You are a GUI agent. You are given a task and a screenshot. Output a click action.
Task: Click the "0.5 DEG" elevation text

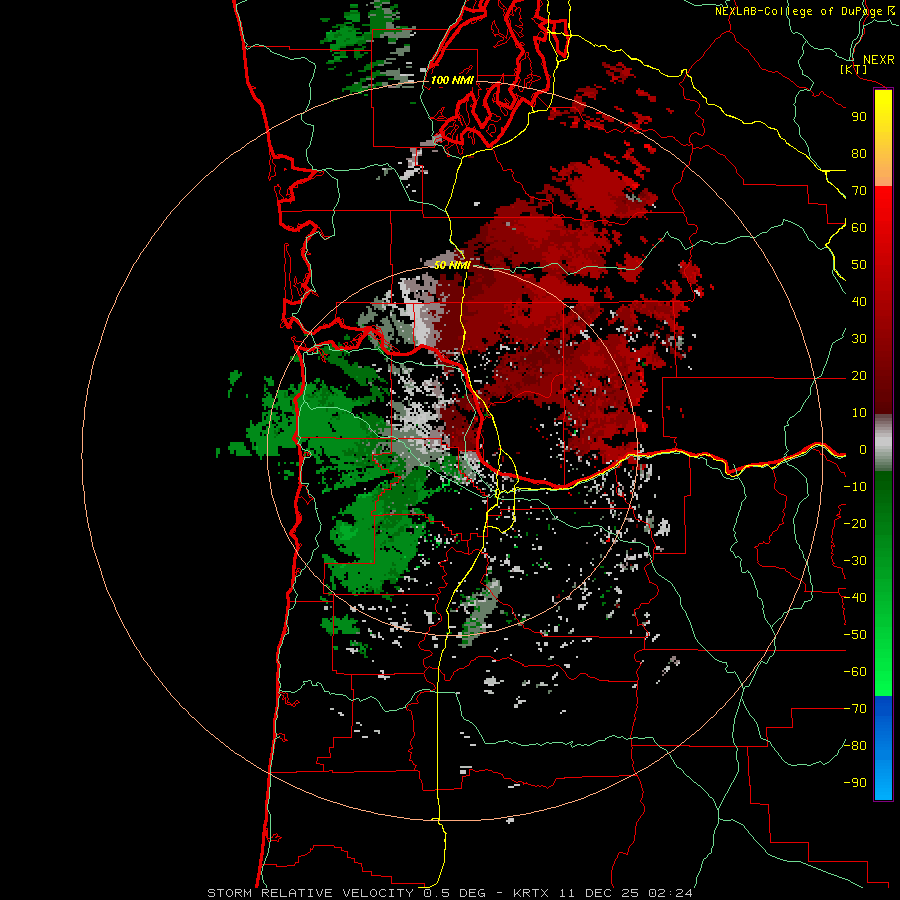(455, 893)
